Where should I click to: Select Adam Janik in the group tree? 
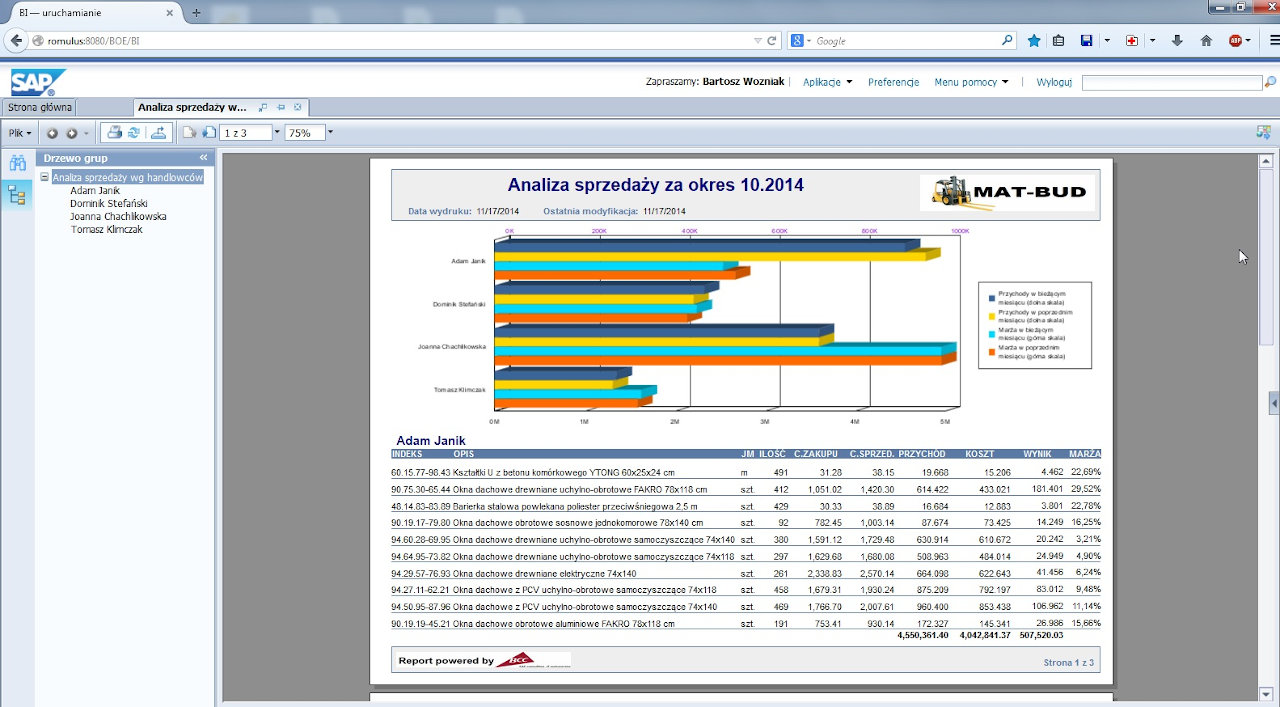click(94, 190)
